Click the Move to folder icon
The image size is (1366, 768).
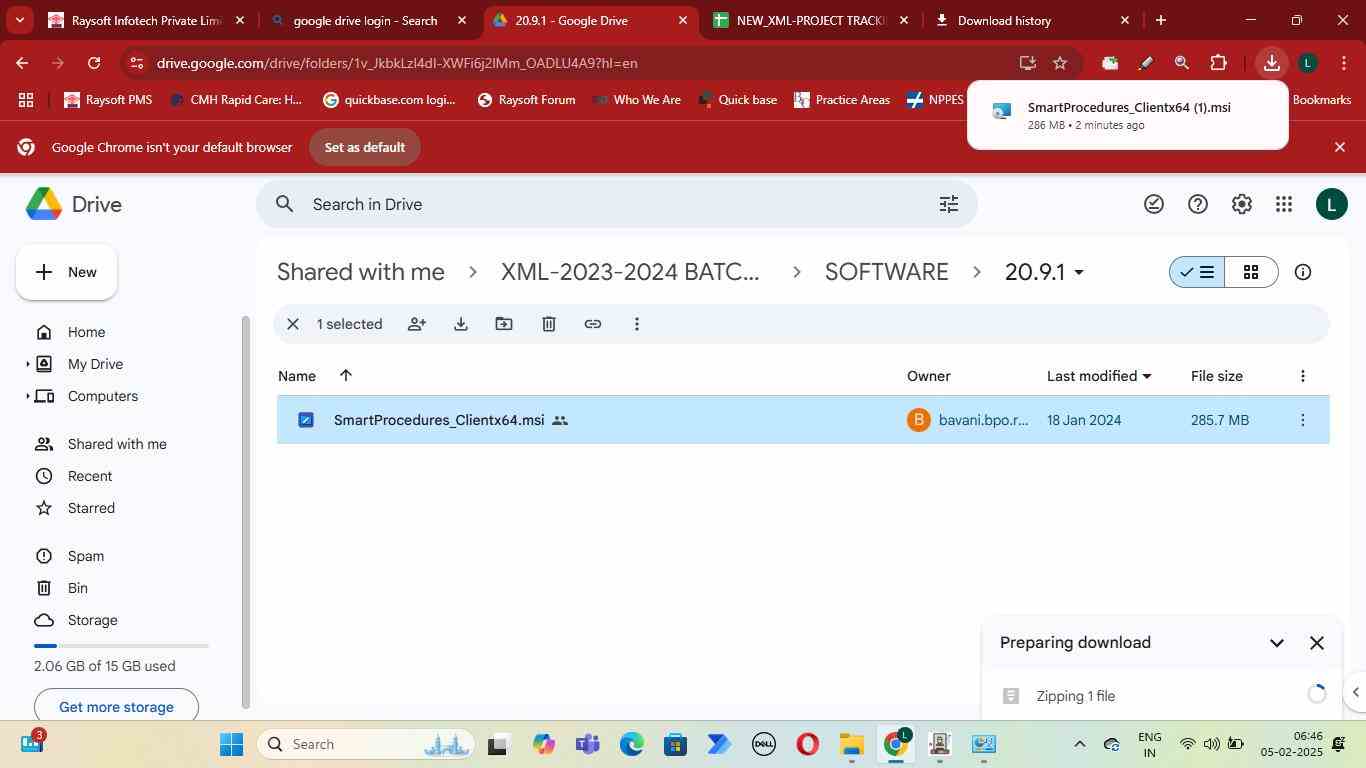click(504, 324)
